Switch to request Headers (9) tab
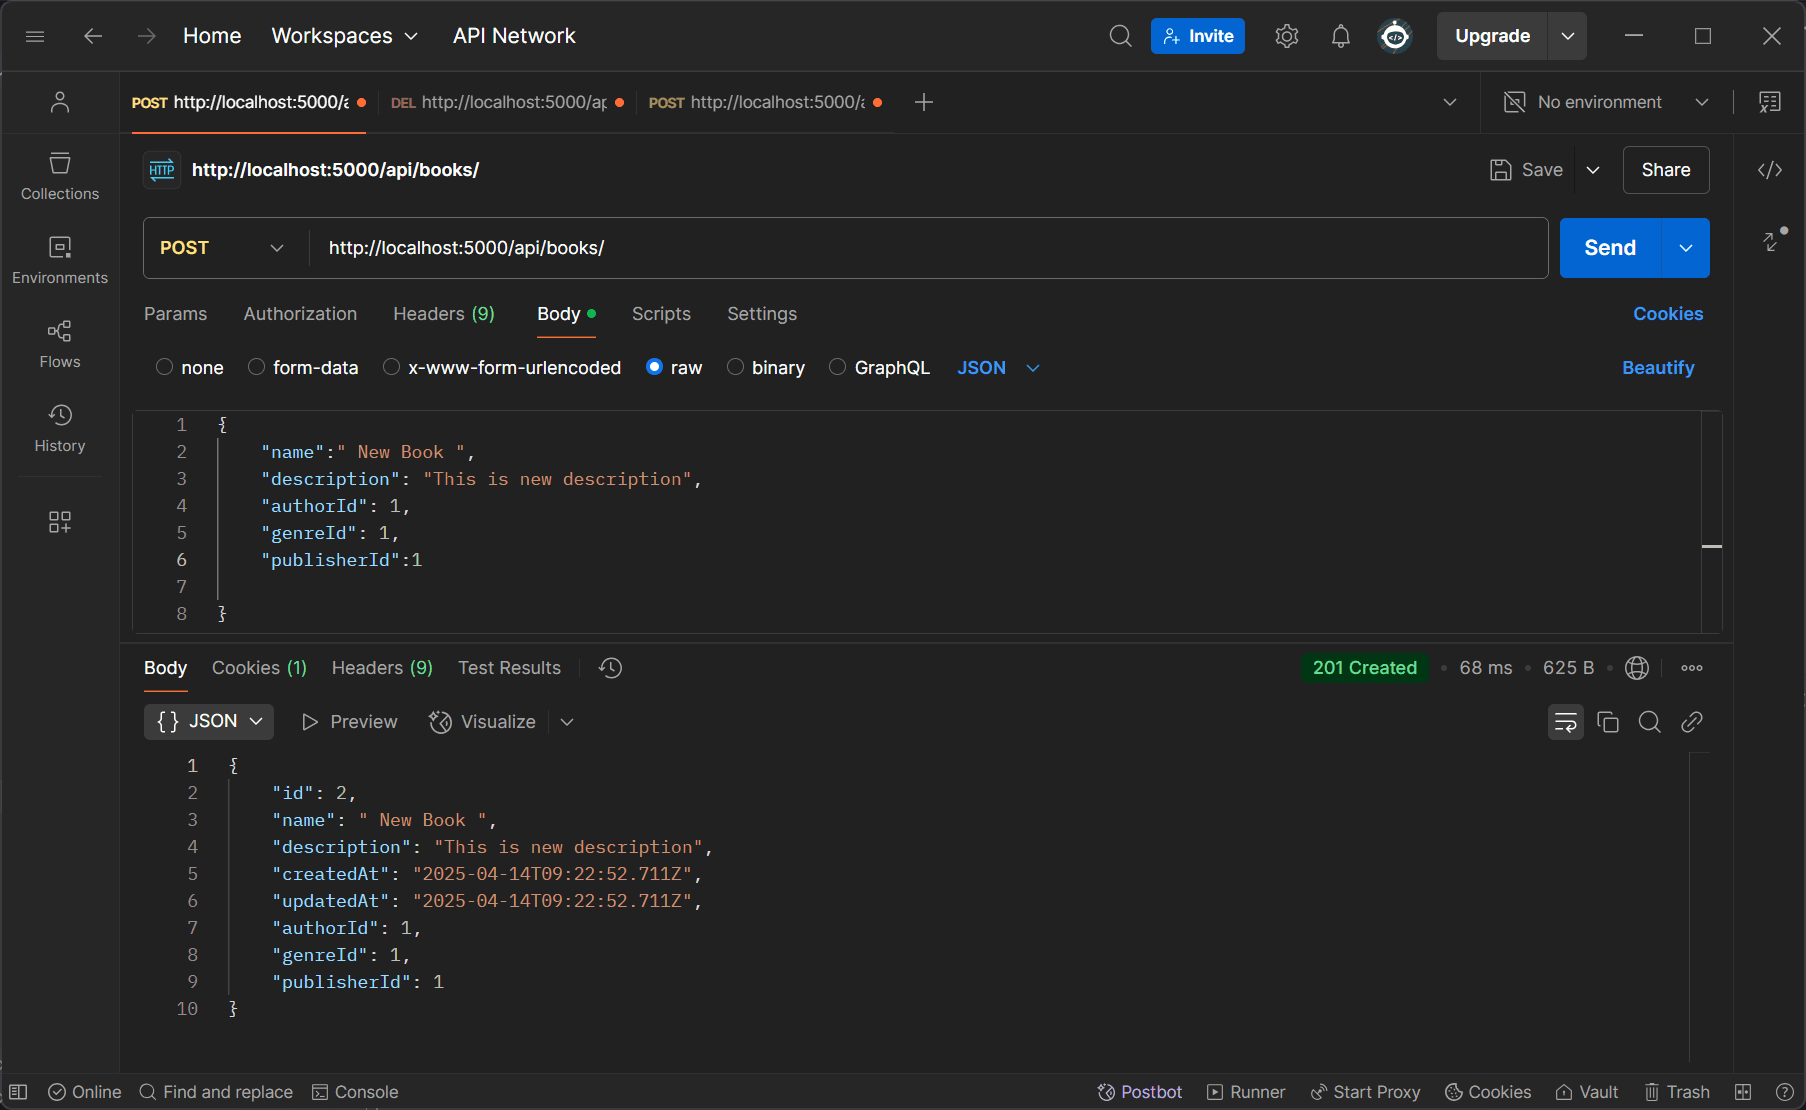The width and height of the screenshot is (1806, 1110). coord(444,314)
